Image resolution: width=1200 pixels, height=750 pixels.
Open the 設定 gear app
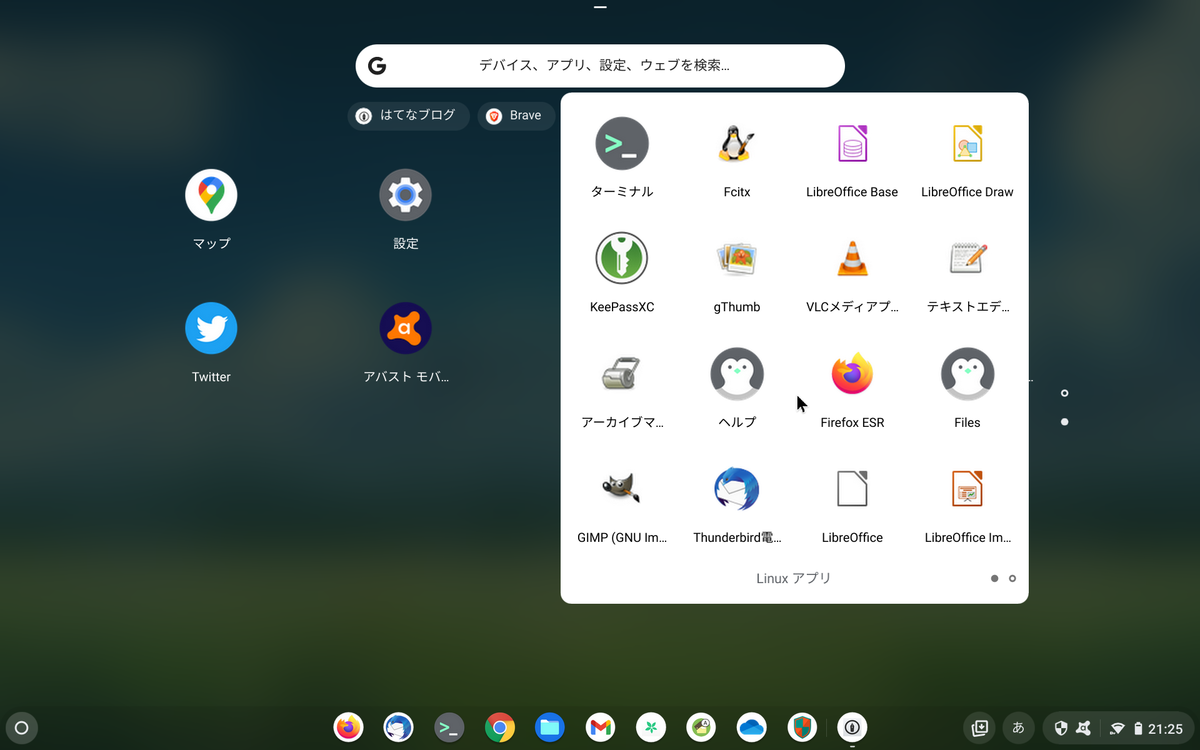point(405,195)
